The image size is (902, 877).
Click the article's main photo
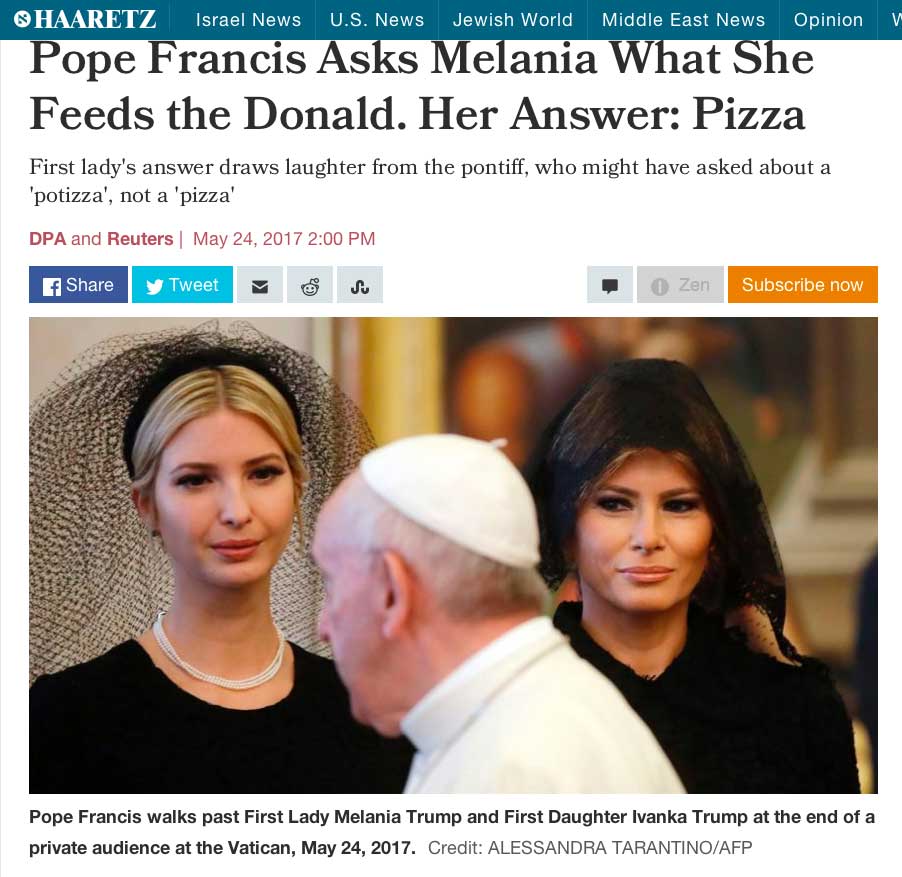[x=453, y=556]
